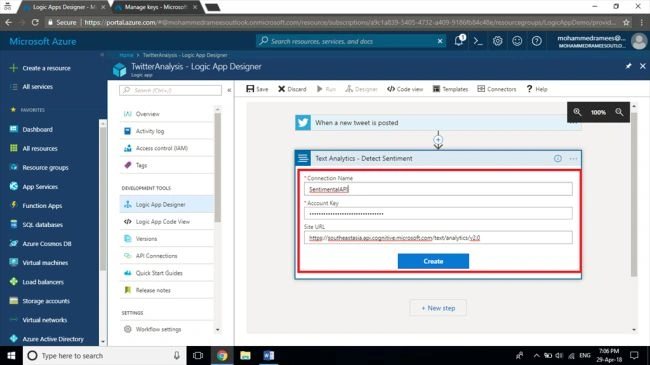
Task: Open Word from the taskbar
Action: pos(269,355)
